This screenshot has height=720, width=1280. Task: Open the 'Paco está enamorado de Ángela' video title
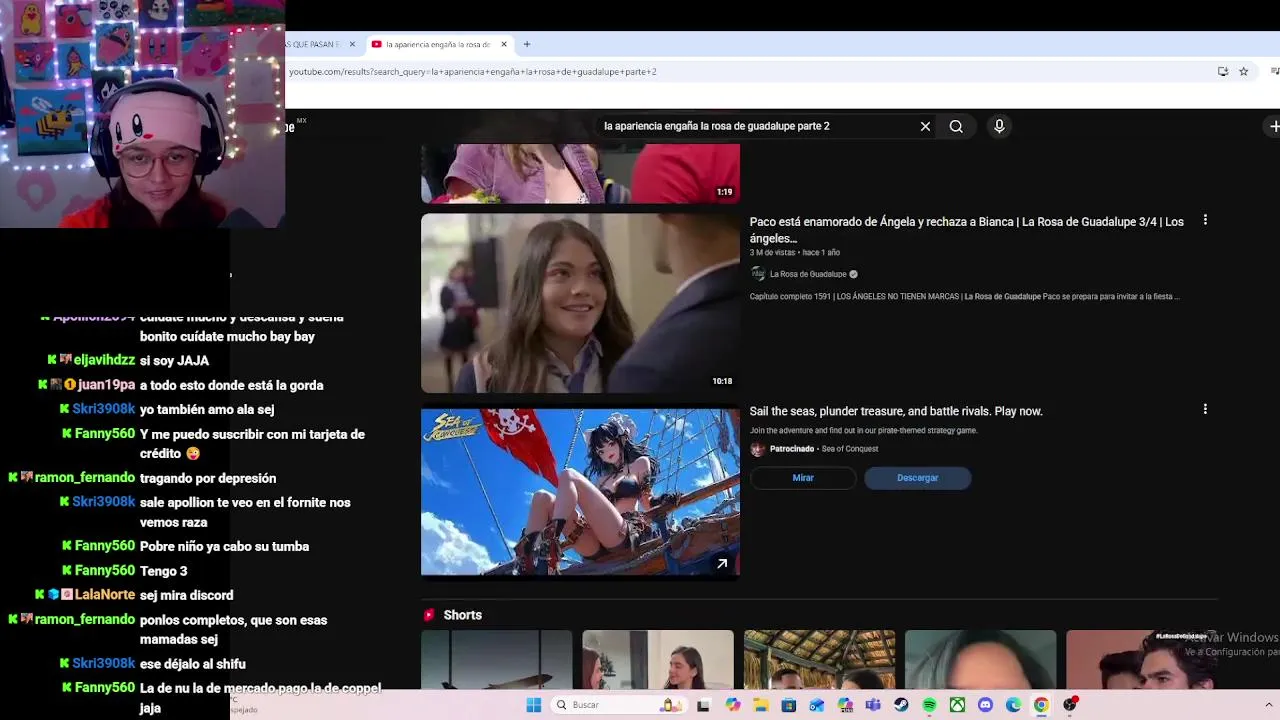click(x=967, y=230)
